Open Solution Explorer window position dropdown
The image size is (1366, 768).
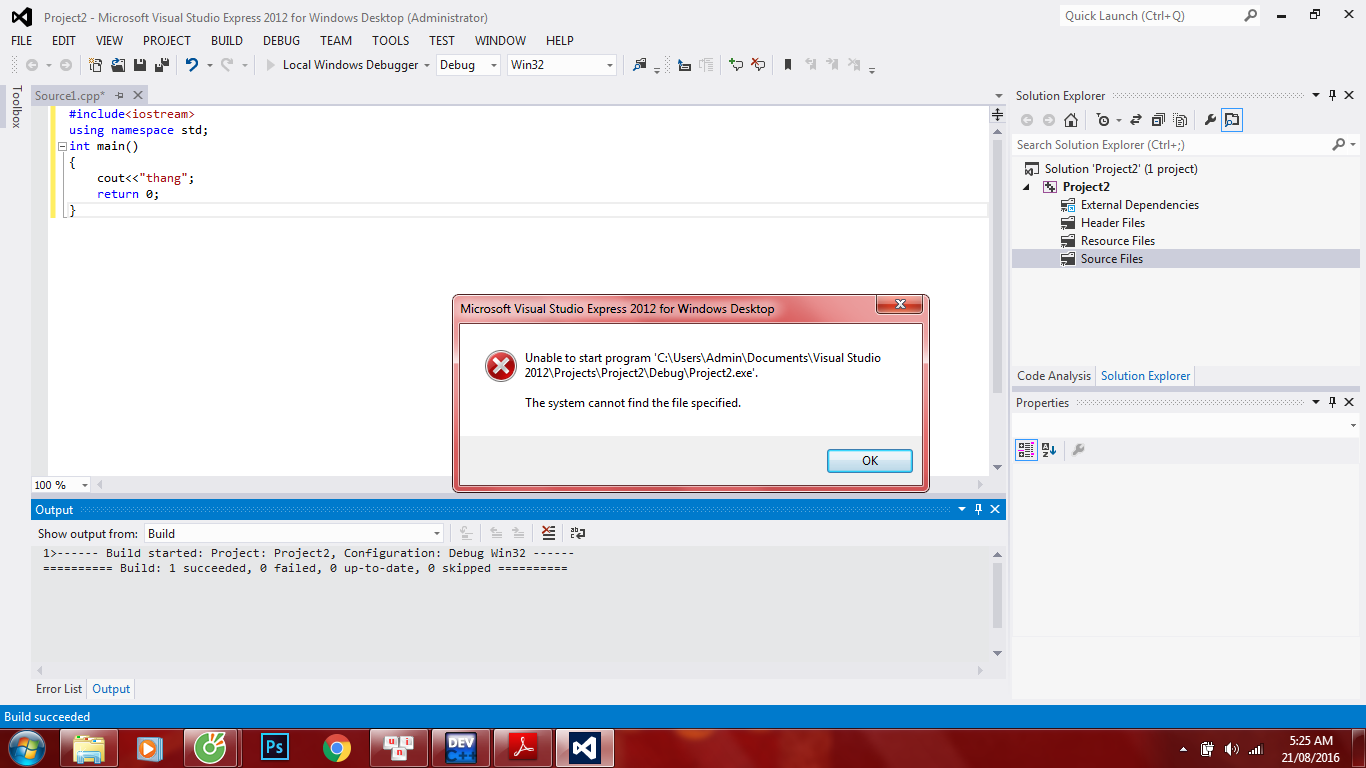[x=1315, y=96]
